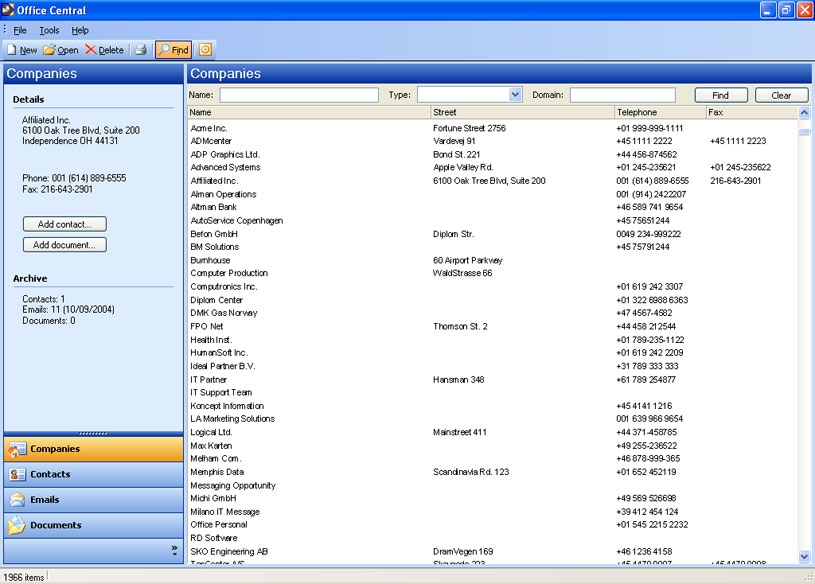
Task: Click the Documents folder icon in sidebar
Action: [17, 525]
